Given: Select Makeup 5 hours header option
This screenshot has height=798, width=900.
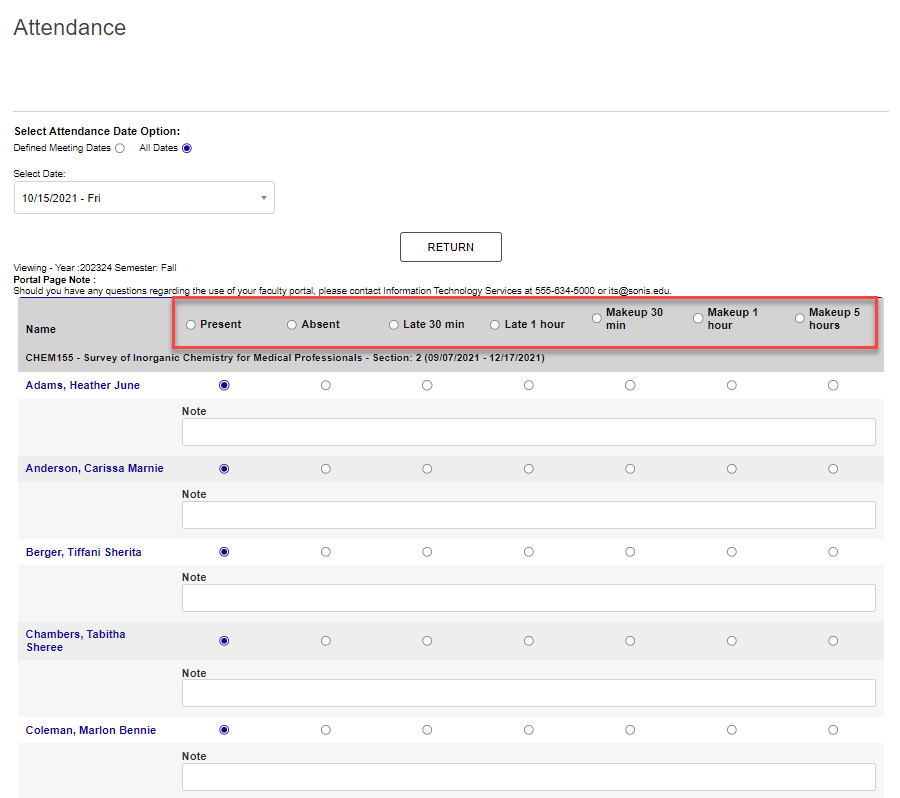Looking at the screenshot, I should (x=798, y=317).
